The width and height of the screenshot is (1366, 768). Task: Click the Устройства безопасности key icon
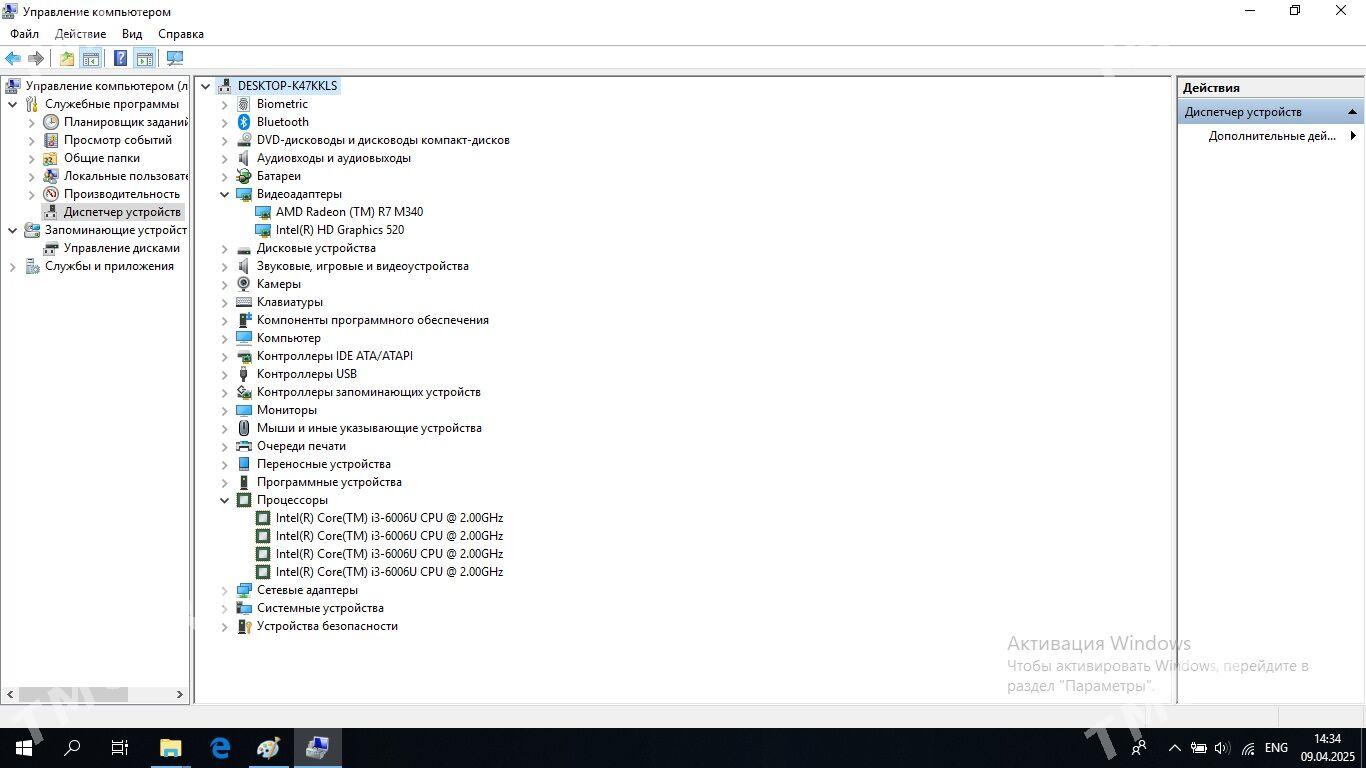coord(244,626)
